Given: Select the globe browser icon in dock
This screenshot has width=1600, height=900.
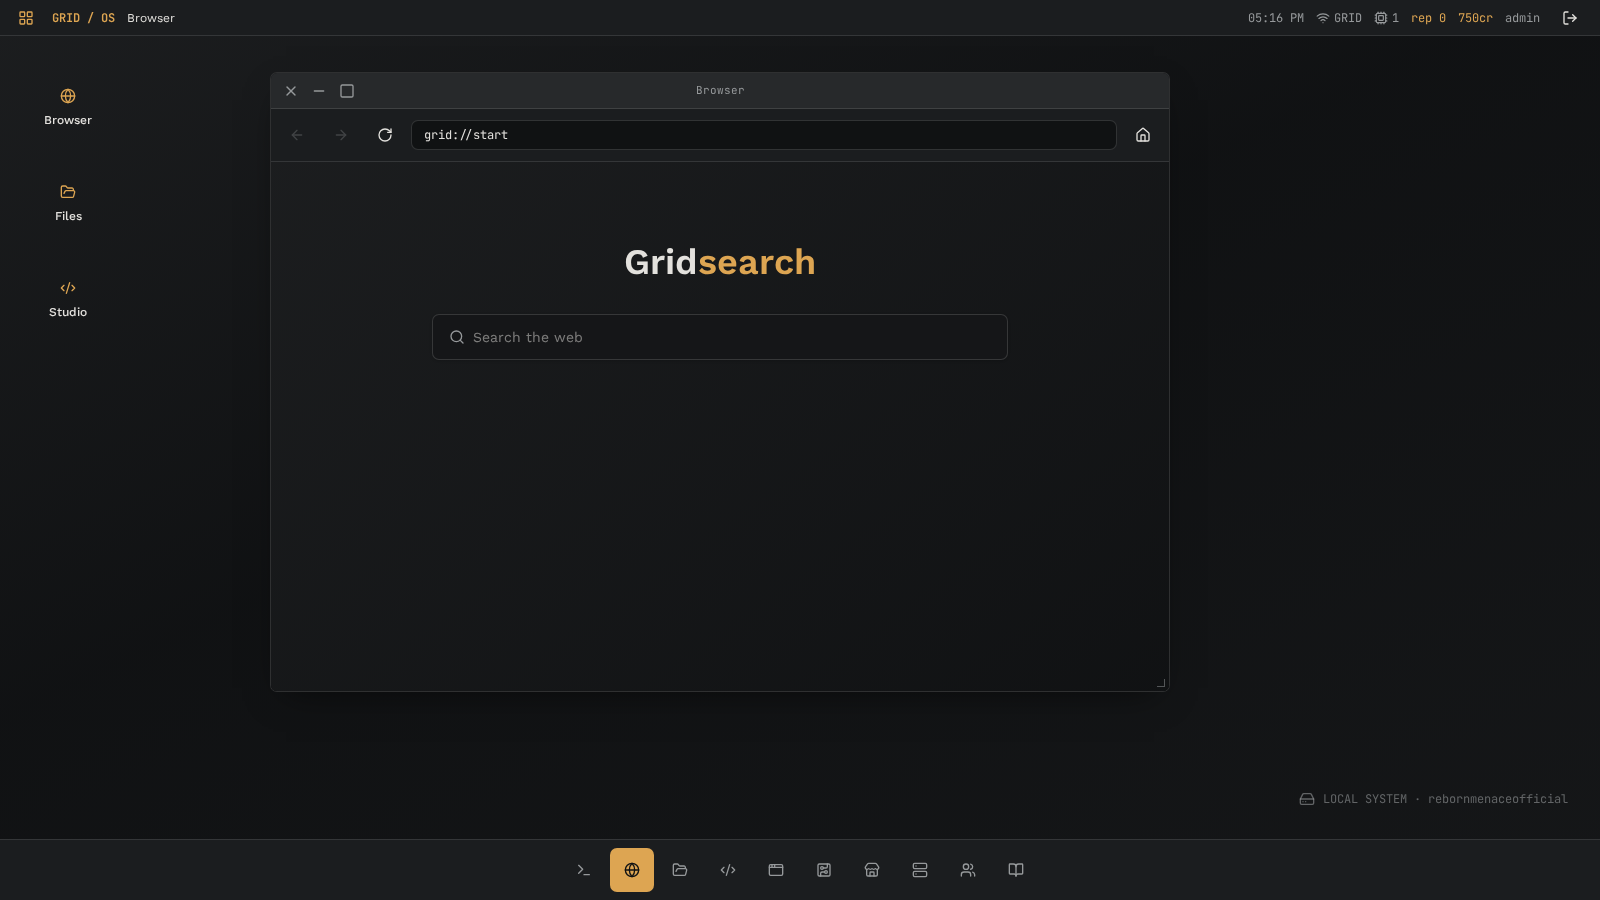Looking at the screenshot, I should (632, 870).
